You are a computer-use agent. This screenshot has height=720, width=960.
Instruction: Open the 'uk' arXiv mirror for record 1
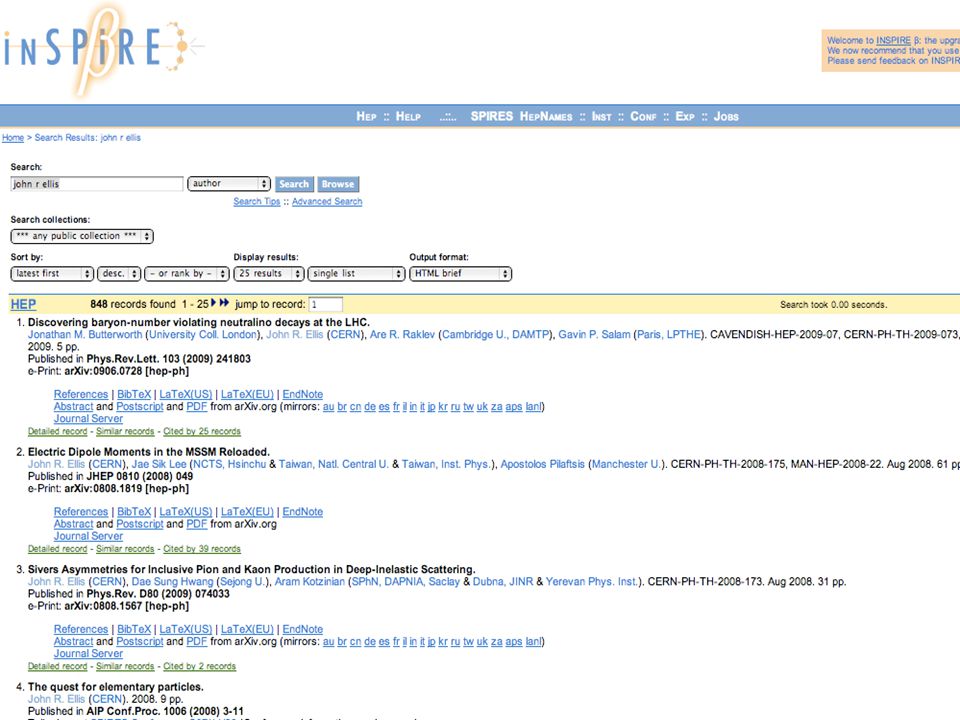click(482, 407)
